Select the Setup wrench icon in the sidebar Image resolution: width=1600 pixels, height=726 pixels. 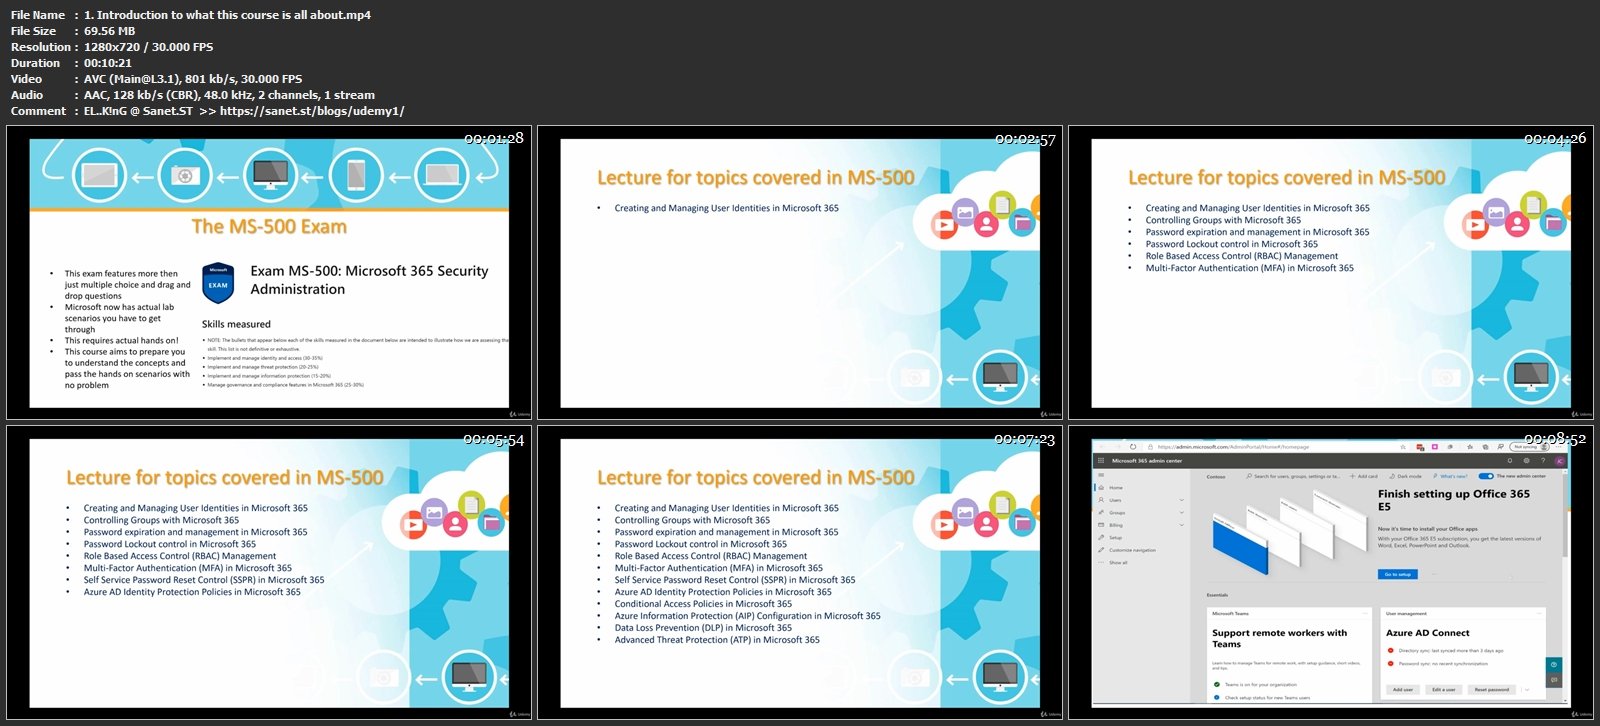click(1101, 537)
